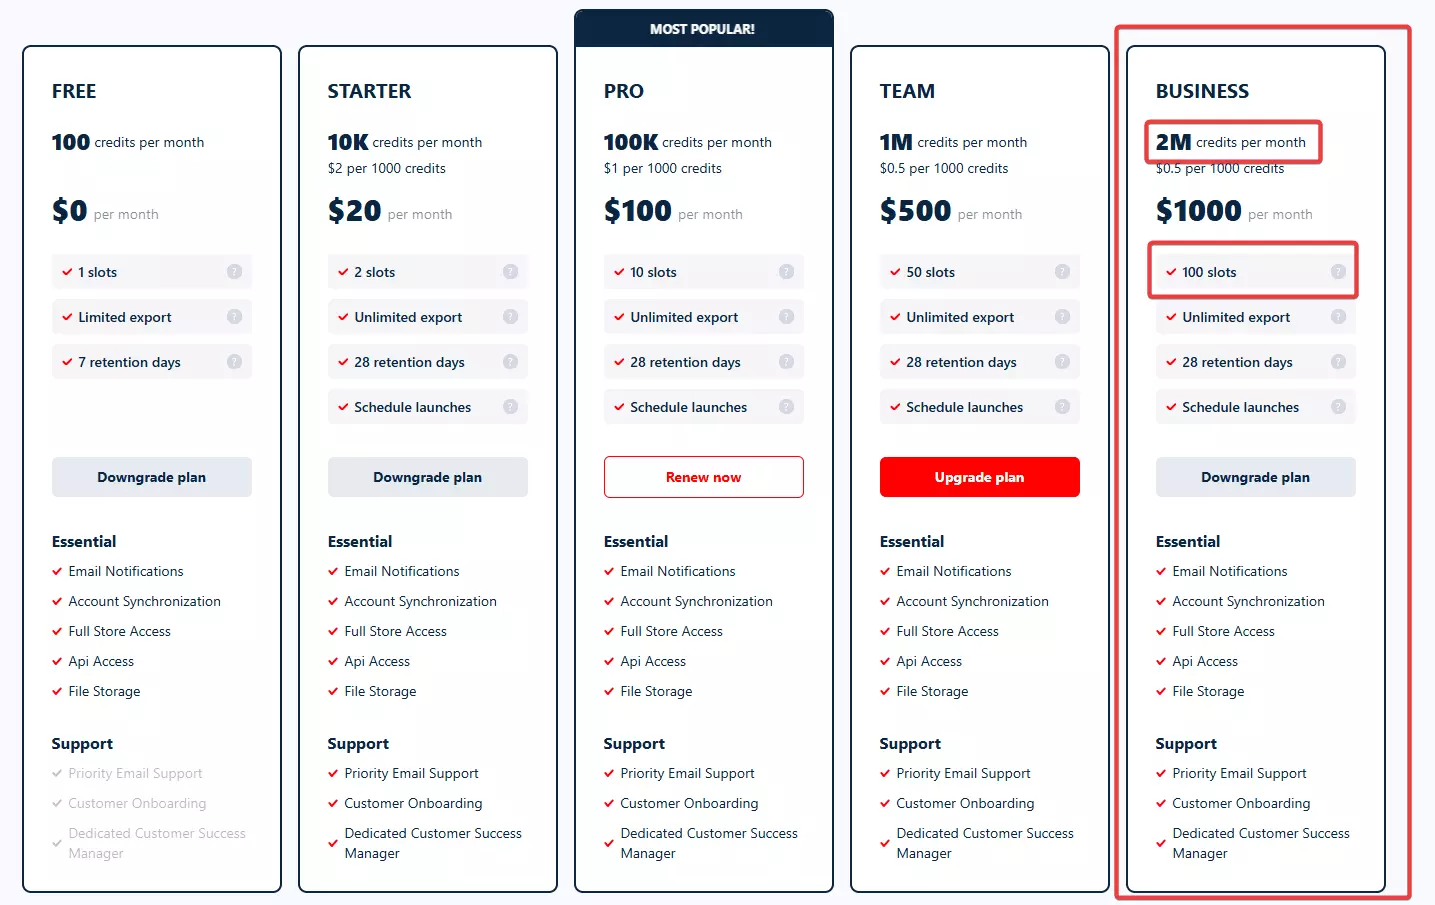Click the check next to "File Storage" in Starter
Image resolution: width=1435 pixels, height=905 pixels.
click(x=333, y=691)
